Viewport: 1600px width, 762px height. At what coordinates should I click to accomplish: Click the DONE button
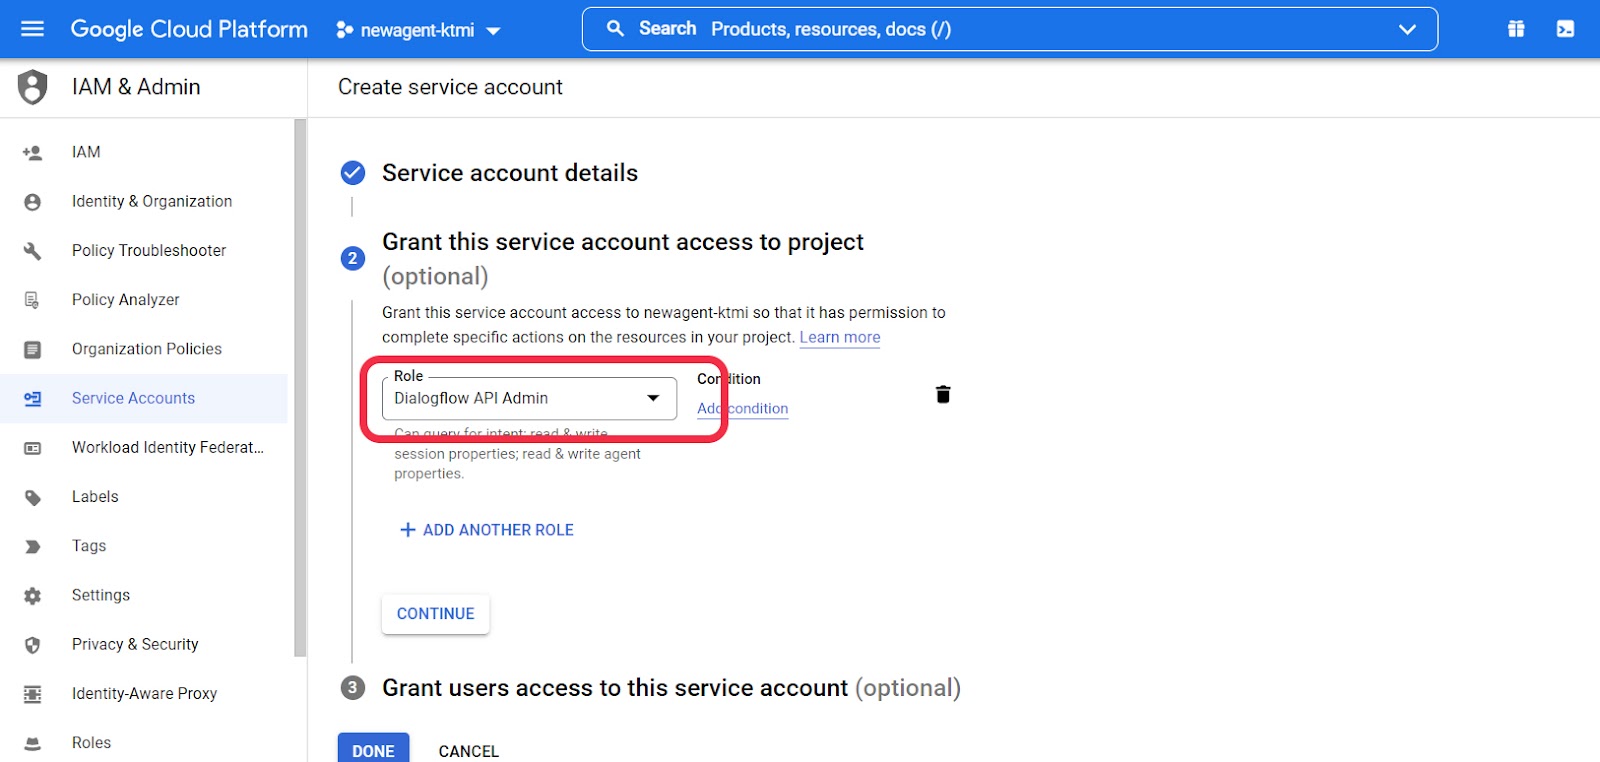[373, 750]
